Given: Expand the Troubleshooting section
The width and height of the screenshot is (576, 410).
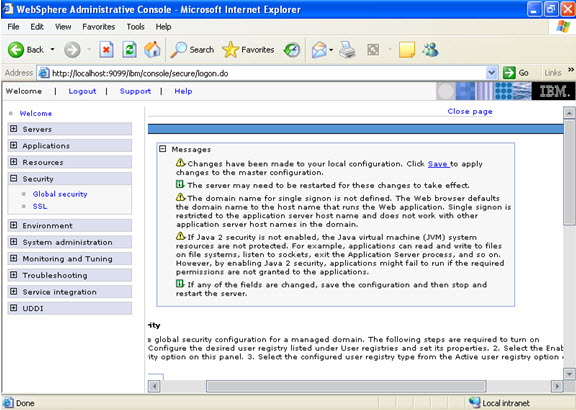Looking at the screenshot, I should click(x=14, y=274).
